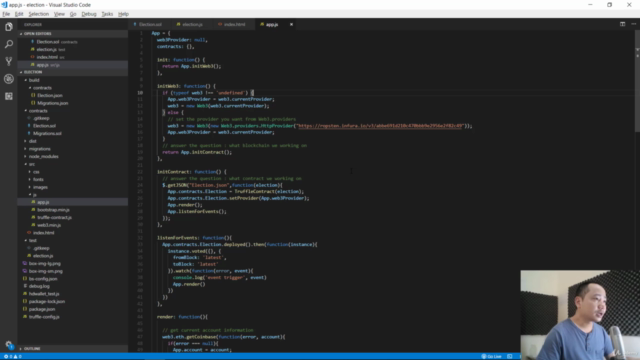Expand the images folder
Image resolution: width=640 pixels, height=360 pixels.
pos(73,187)
